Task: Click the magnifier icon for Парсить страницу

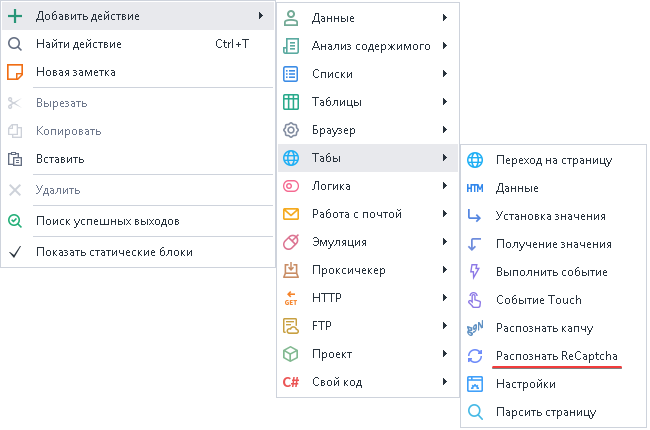Action: (475, 412)
